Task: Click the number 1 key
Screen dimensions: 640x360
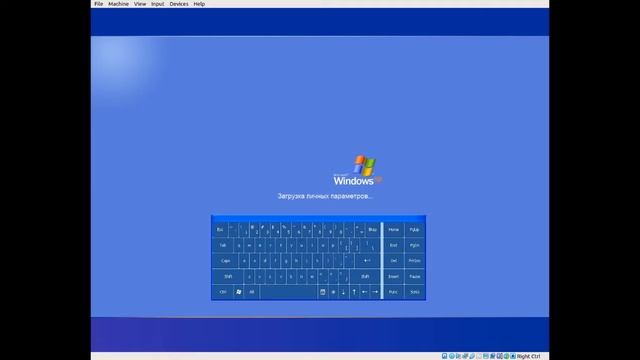Action: 244,230
